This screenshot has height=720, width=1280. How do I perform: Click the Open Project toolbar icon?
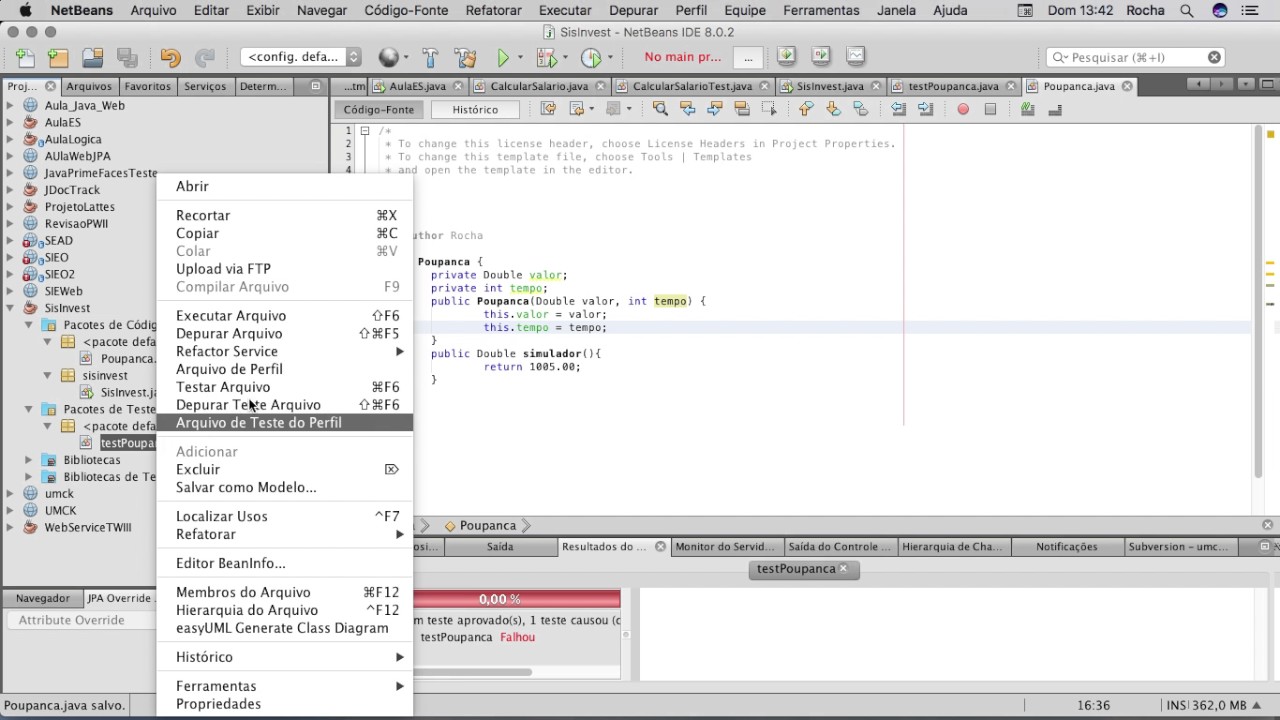pyautogui.click(x=93, y=57)
